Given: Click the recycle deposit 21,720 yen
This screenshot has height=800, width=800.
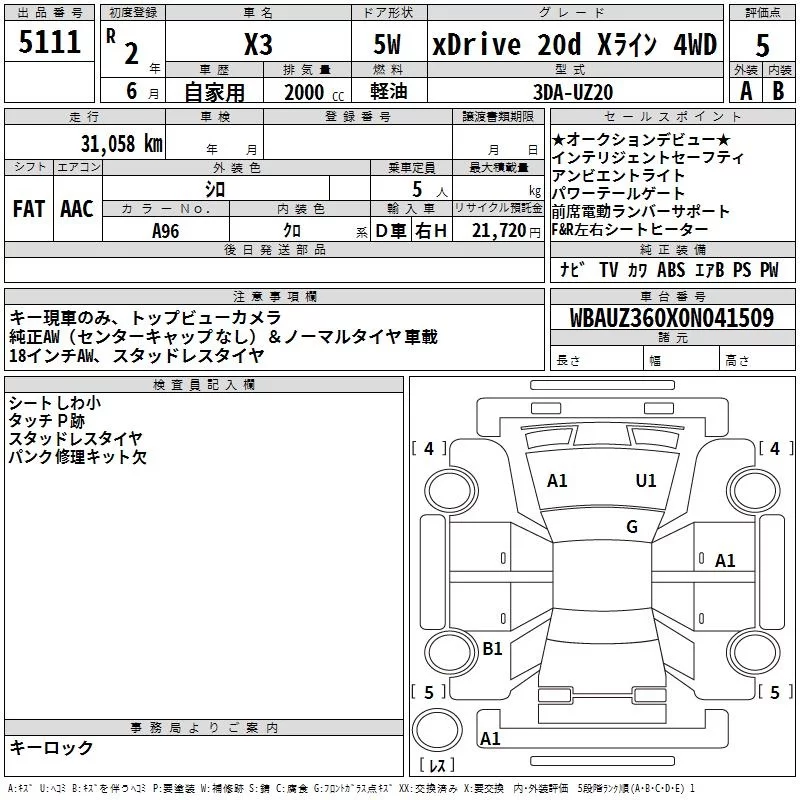Looking at the screenshot, I should click(x=506, y=231).
